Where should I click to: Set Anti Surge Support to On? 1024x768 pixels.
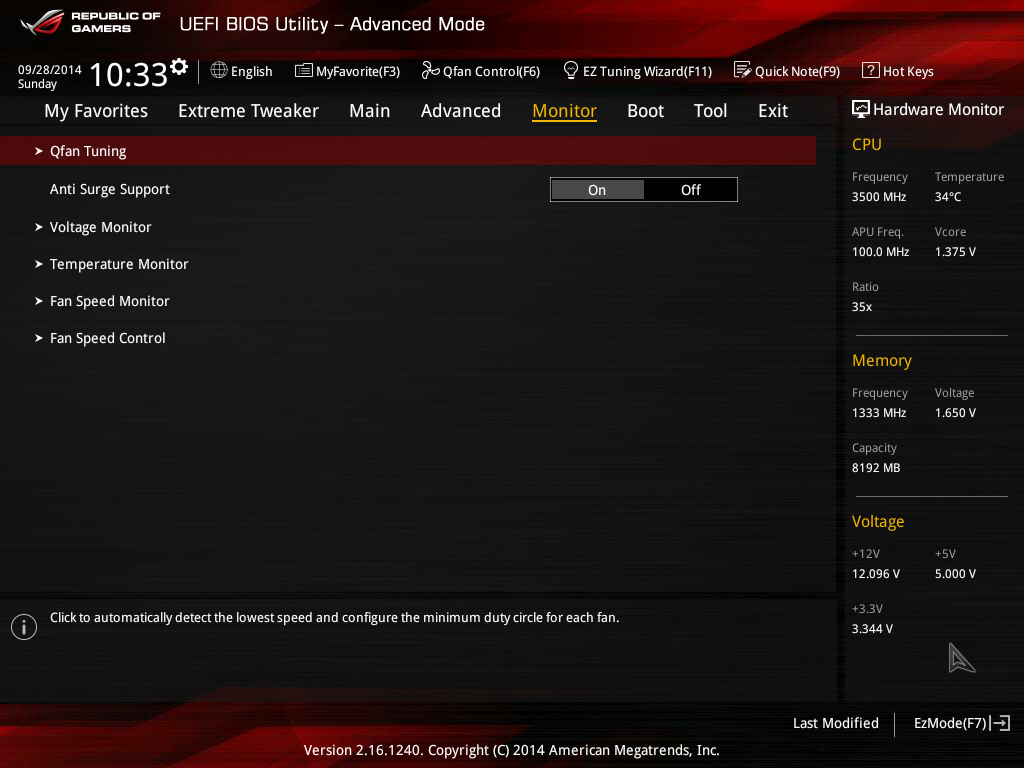(598, 190)
